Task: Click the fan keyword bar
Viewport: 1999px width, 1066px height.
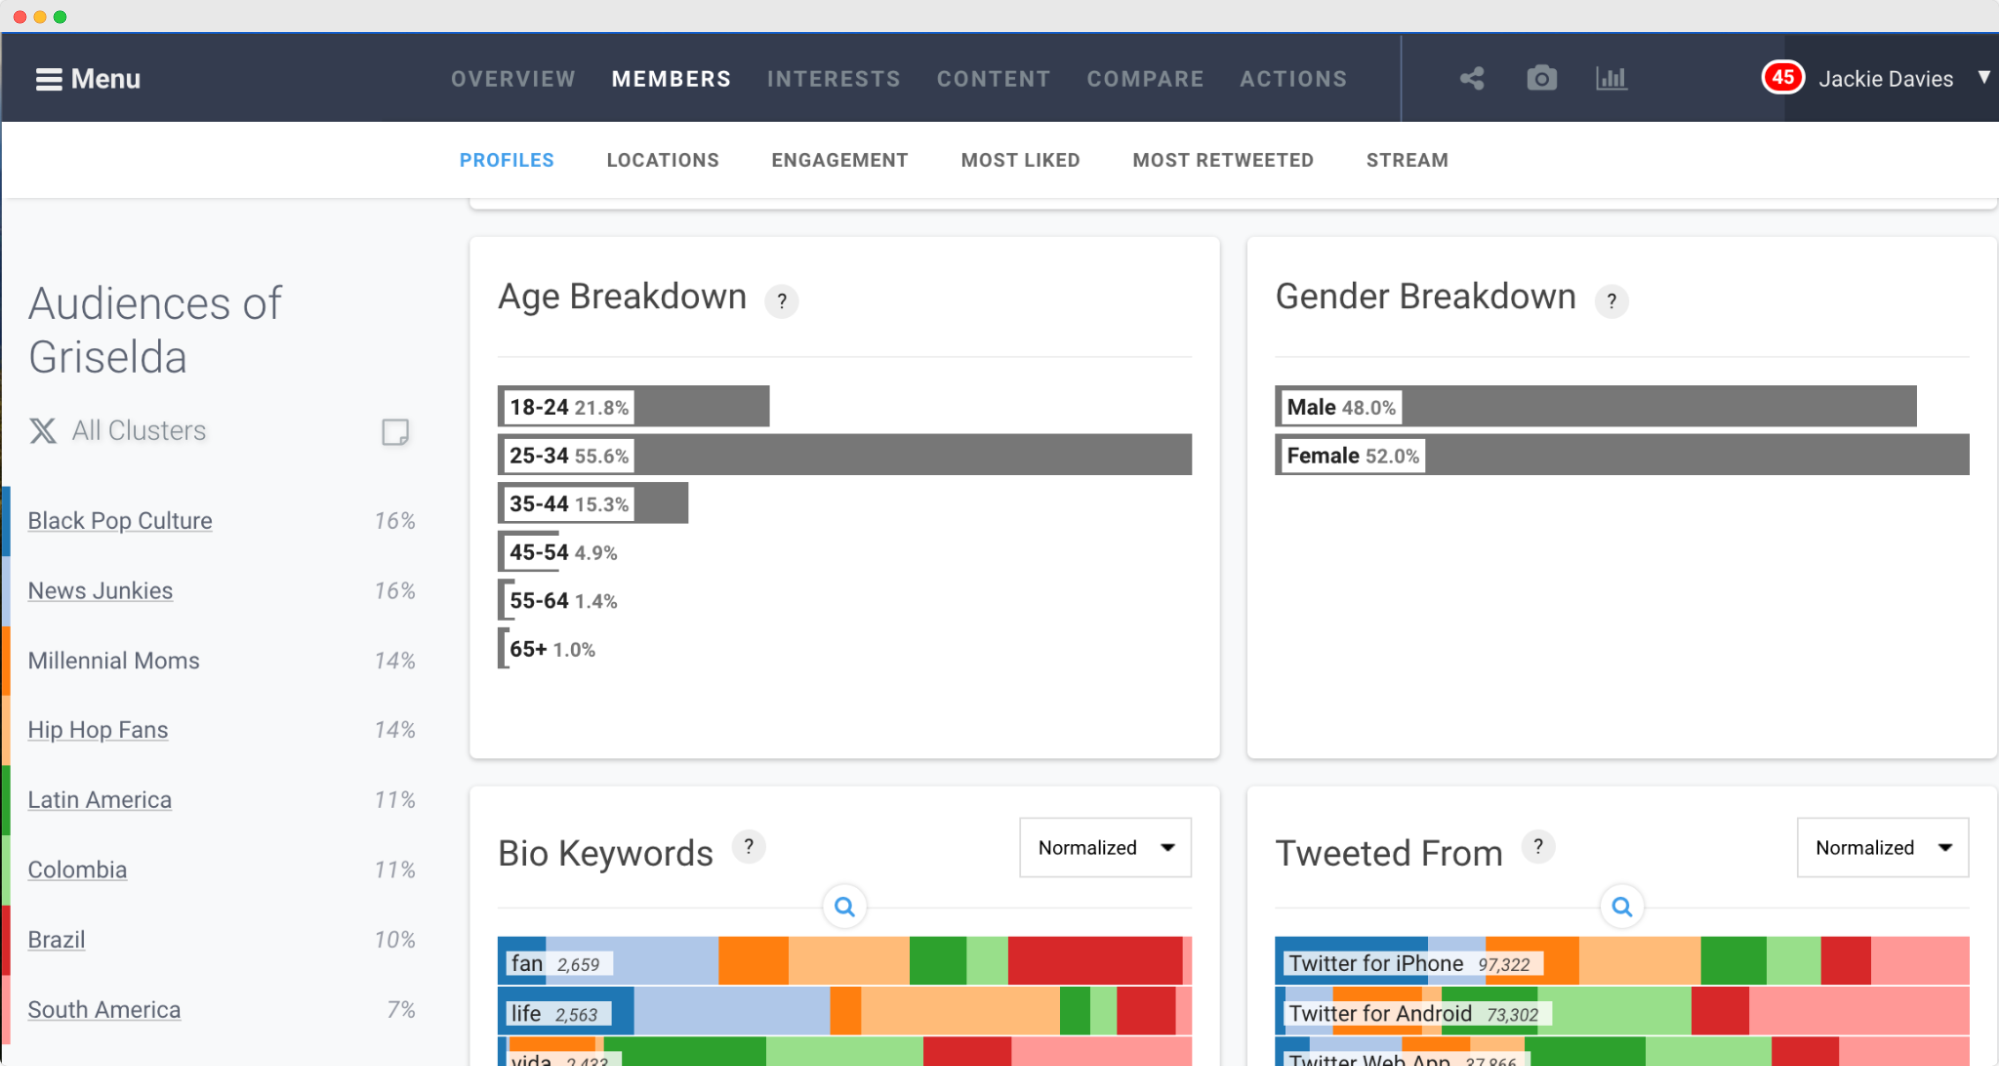Action: click(845, 961)
